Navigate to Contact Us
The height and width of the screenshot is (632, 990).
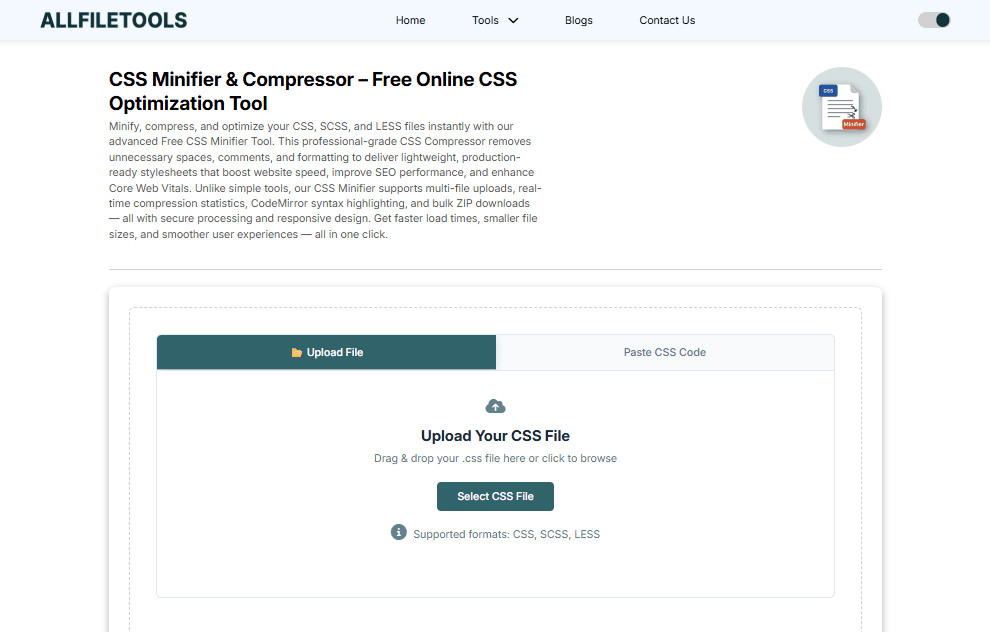(667, 20)
